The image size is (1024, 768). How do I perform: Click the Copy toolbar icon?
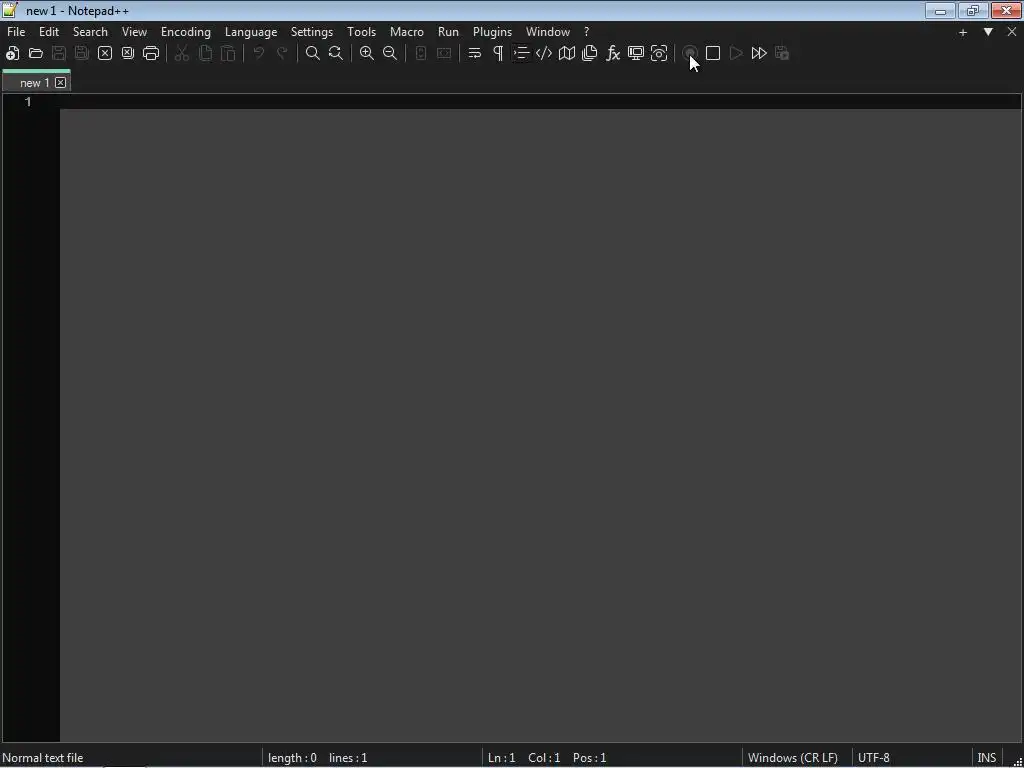coord(205,54)
